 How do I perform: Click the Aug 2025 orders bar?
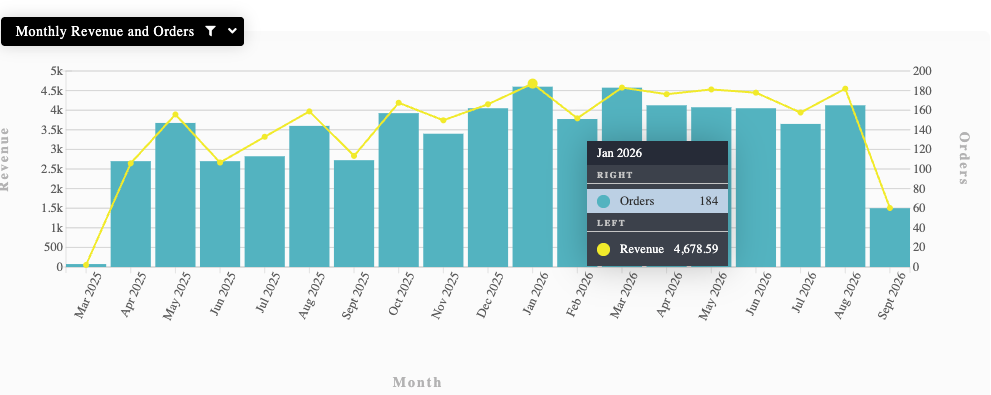(x=310, y=196)
